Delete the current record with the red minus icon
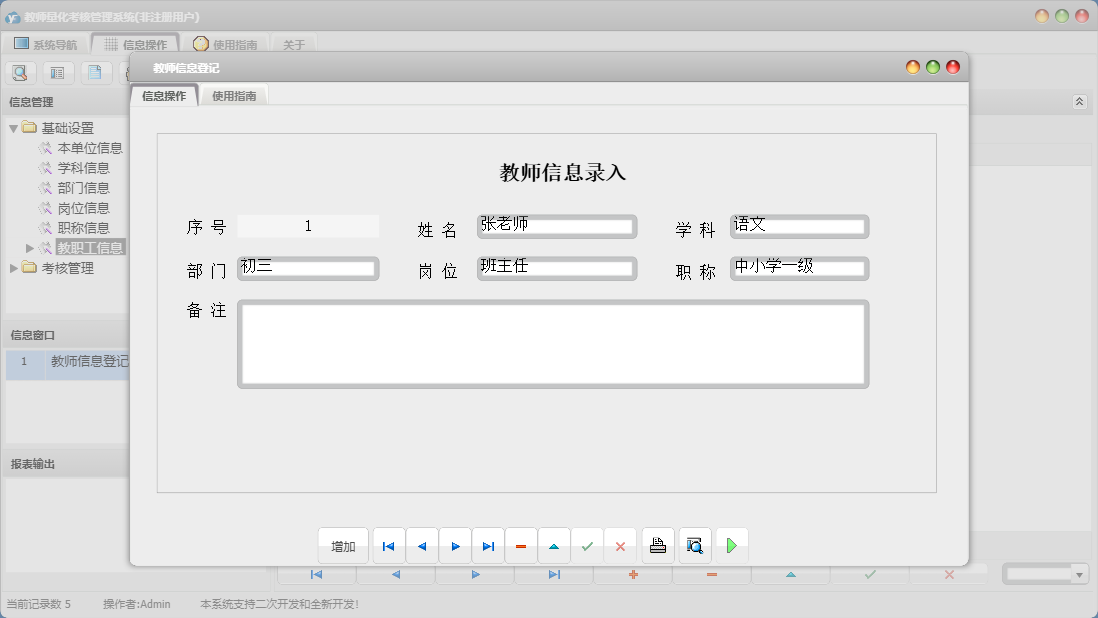This screenshot has height=618, width=1098. (x=521, y=545)
